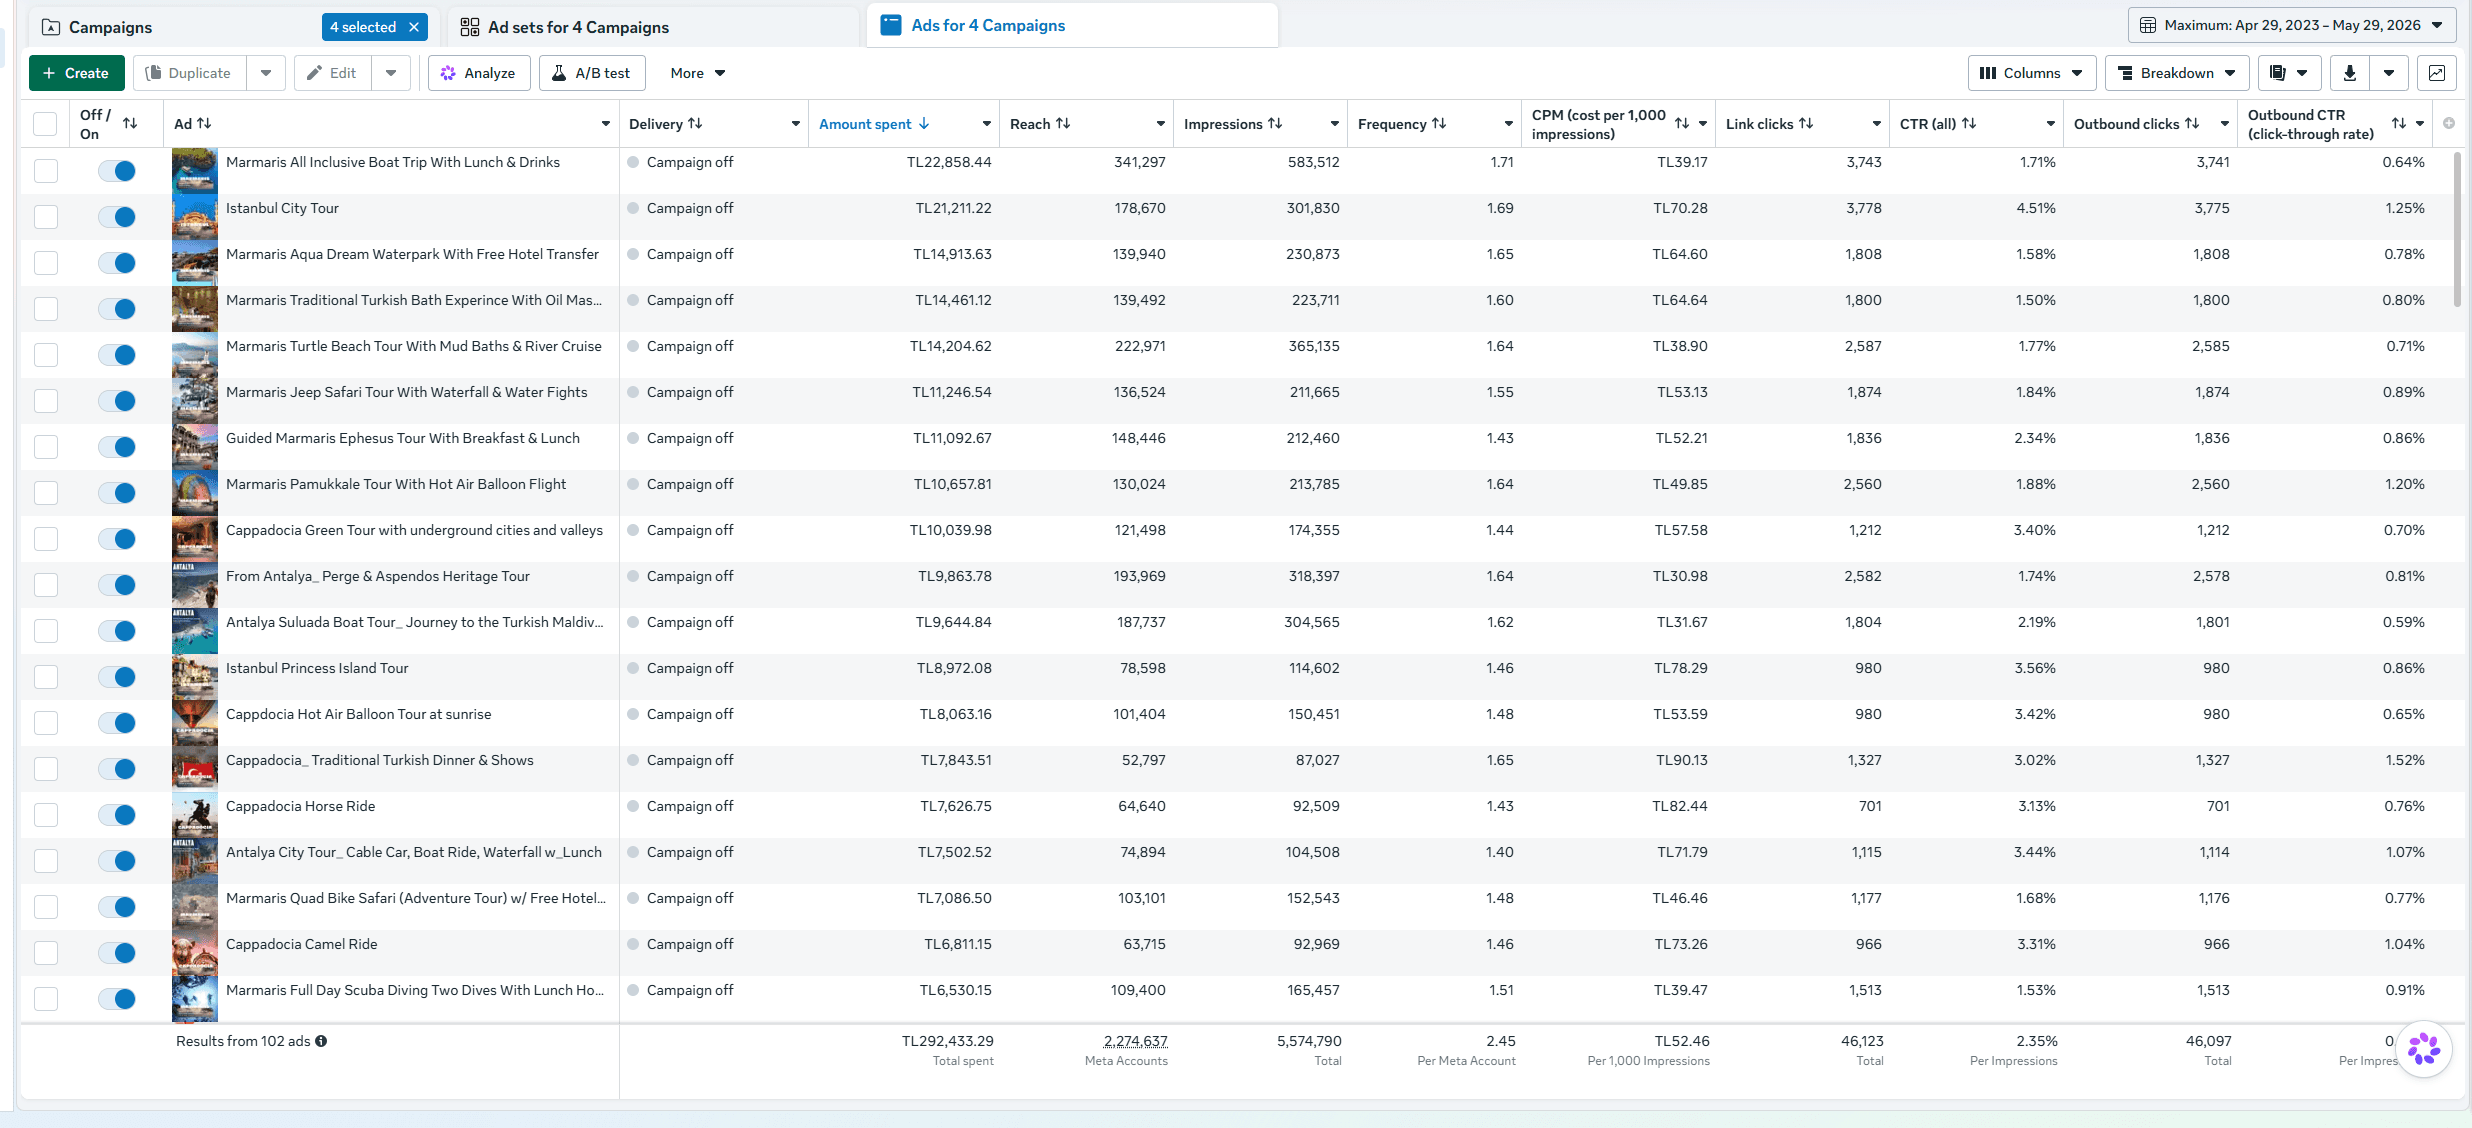The height and width of the screenshot is (1128, 2472).
Task: Open the Meta AI assistant bubble
Action: [2424, 1049]
